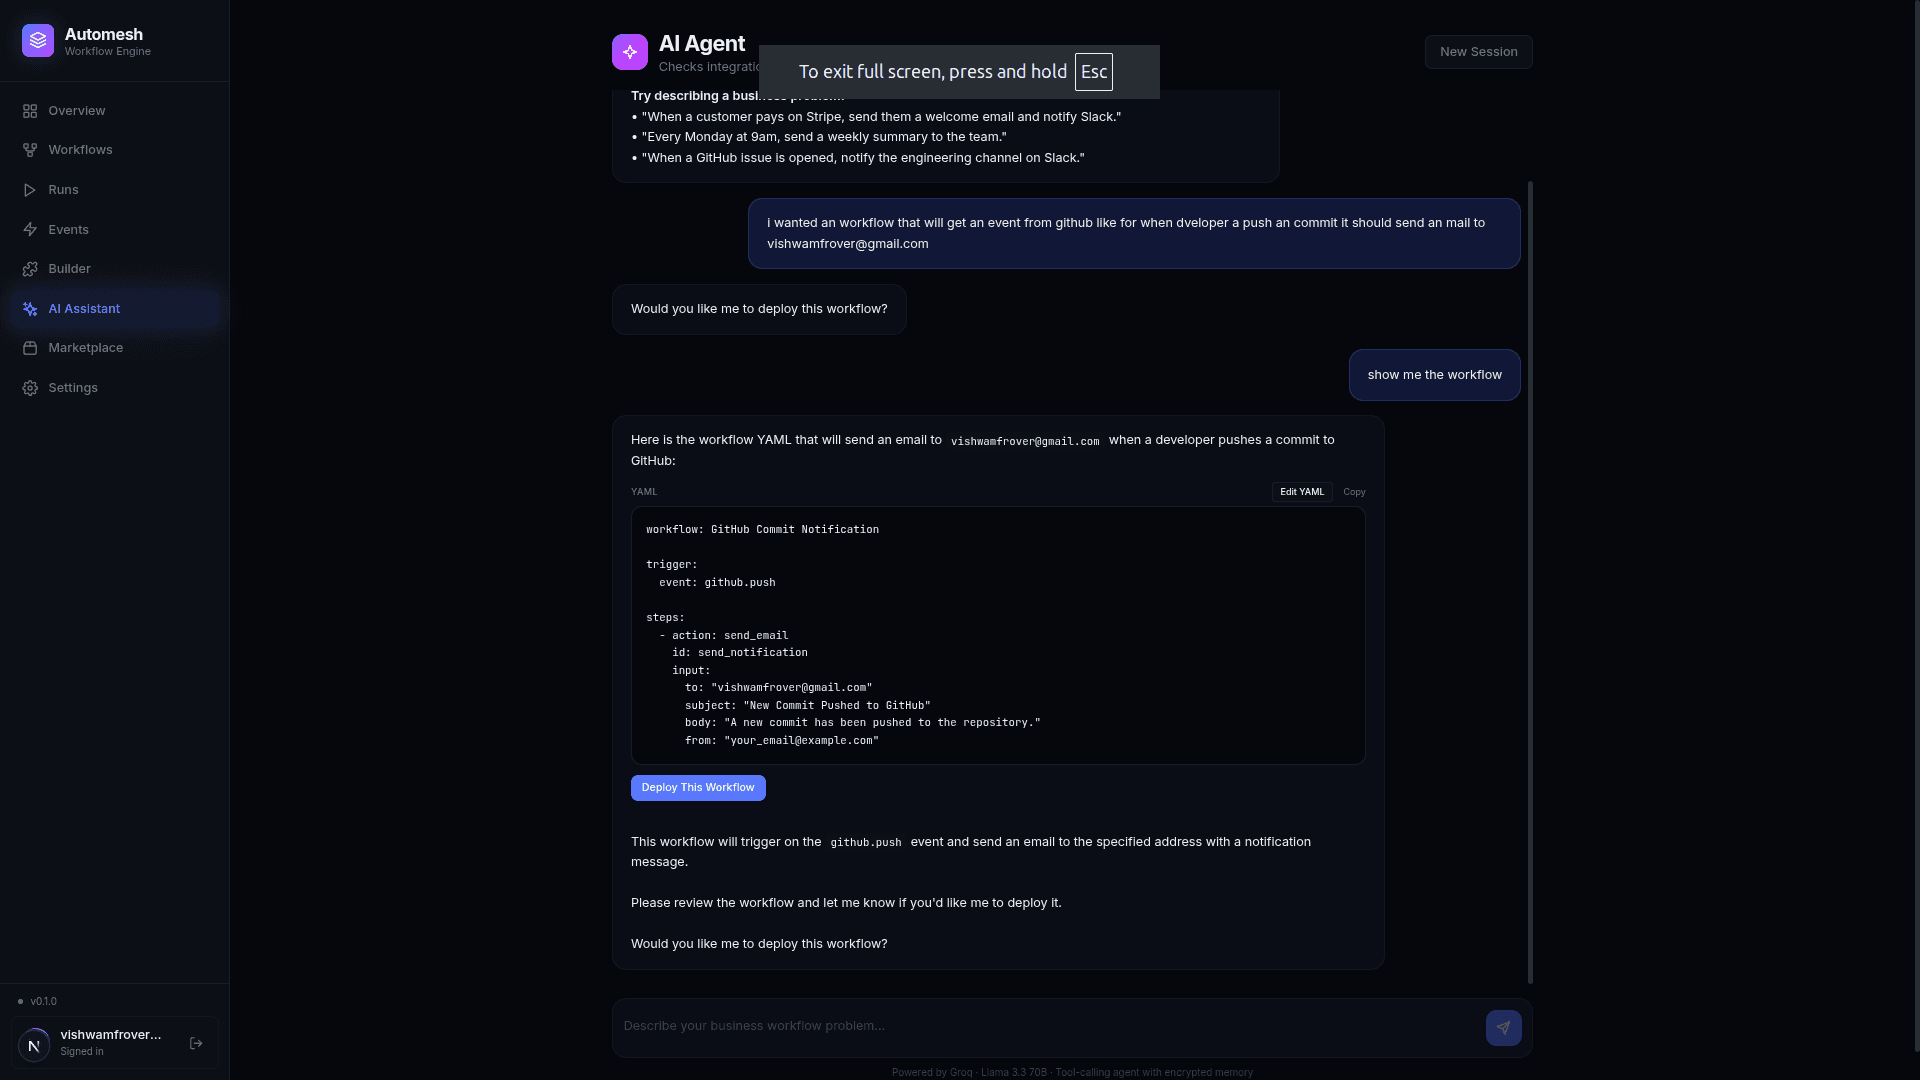Click the Marketplace bag icon

click(x=30, y=348)
